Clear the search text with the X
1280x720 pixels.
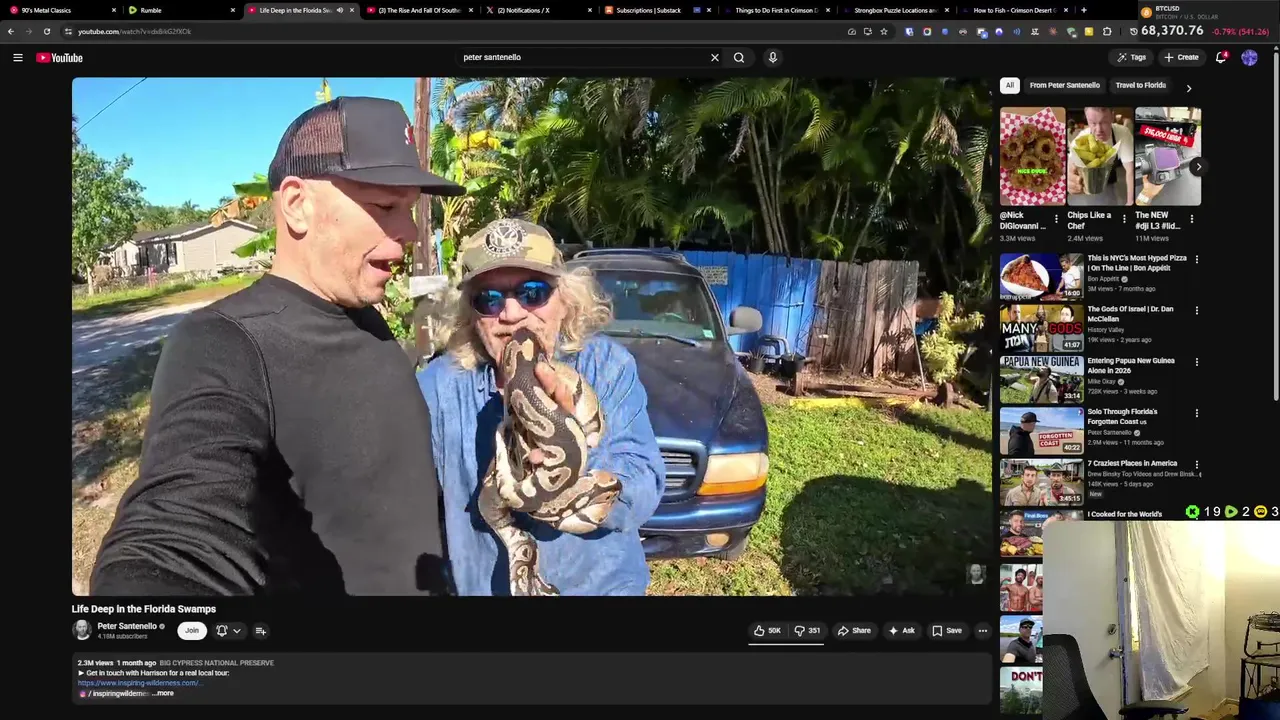point(714,57)
